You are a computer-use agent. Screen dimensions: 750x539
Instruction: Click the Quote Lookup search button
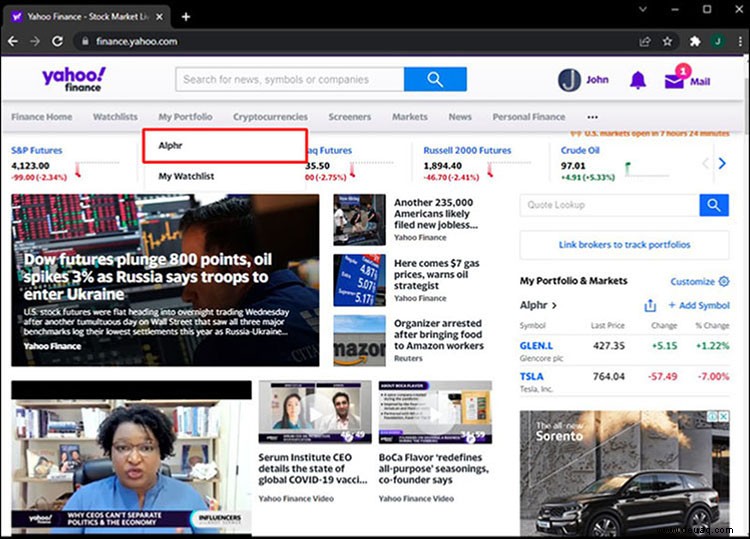(714, 205)
